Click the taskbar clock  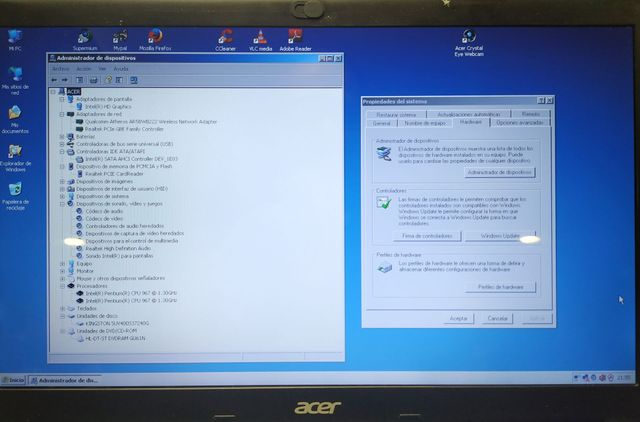623,378
